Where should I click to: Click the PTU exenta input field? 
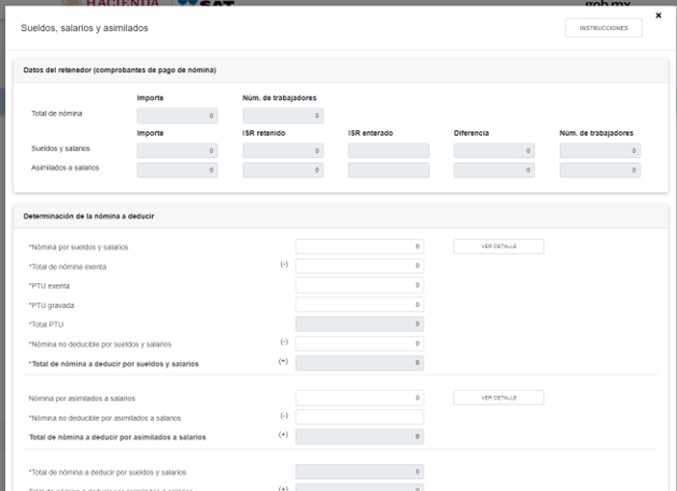pos(359,285)
